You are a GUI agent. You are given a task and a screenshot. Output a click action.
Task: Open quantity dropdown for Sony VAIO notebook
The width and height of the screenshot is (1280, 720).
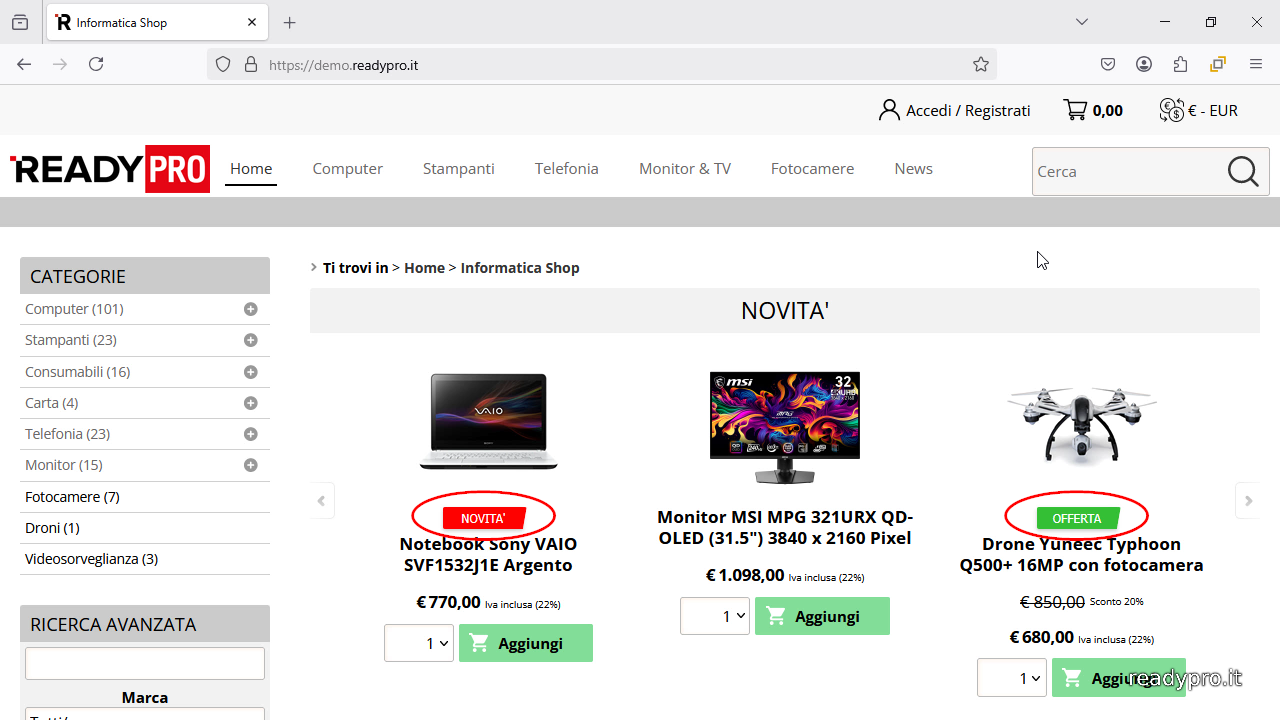pyautogui.click(x=419, y=643)
